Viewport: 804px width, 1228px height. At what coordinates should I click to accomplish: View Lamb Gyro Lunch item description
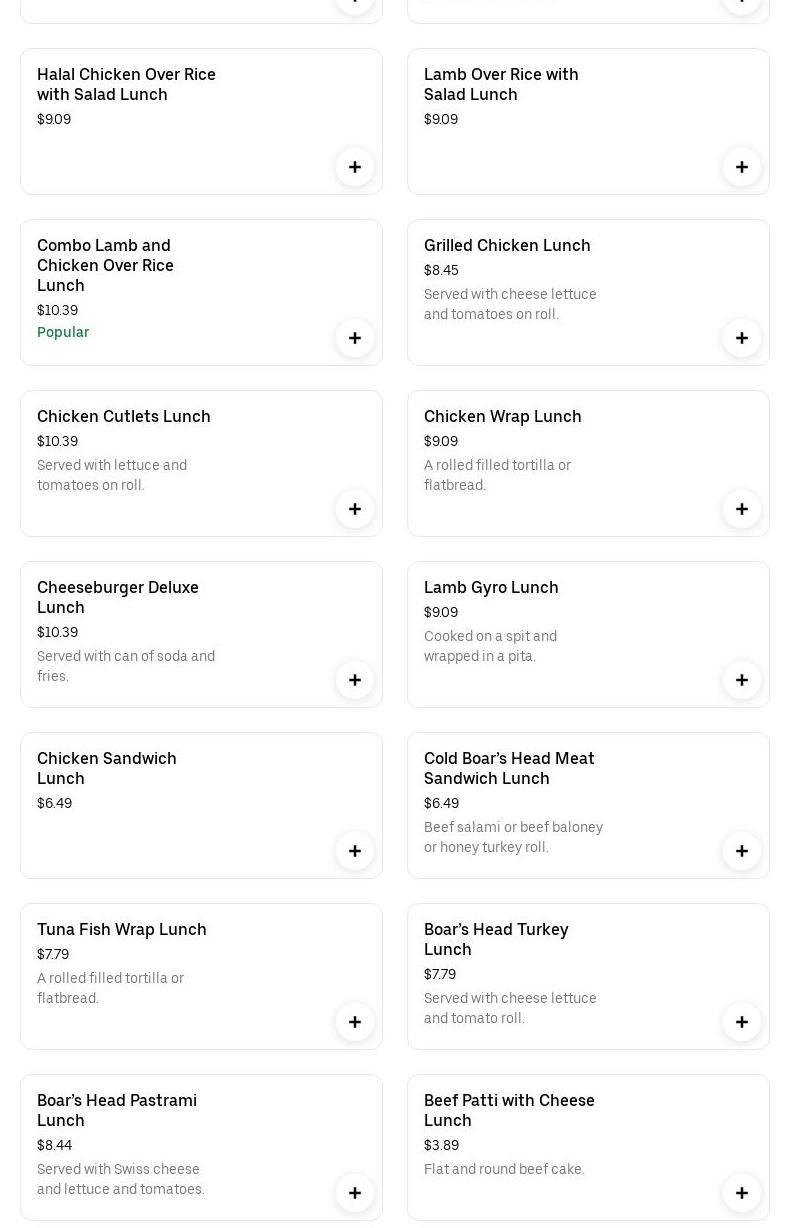pos(490,646)
